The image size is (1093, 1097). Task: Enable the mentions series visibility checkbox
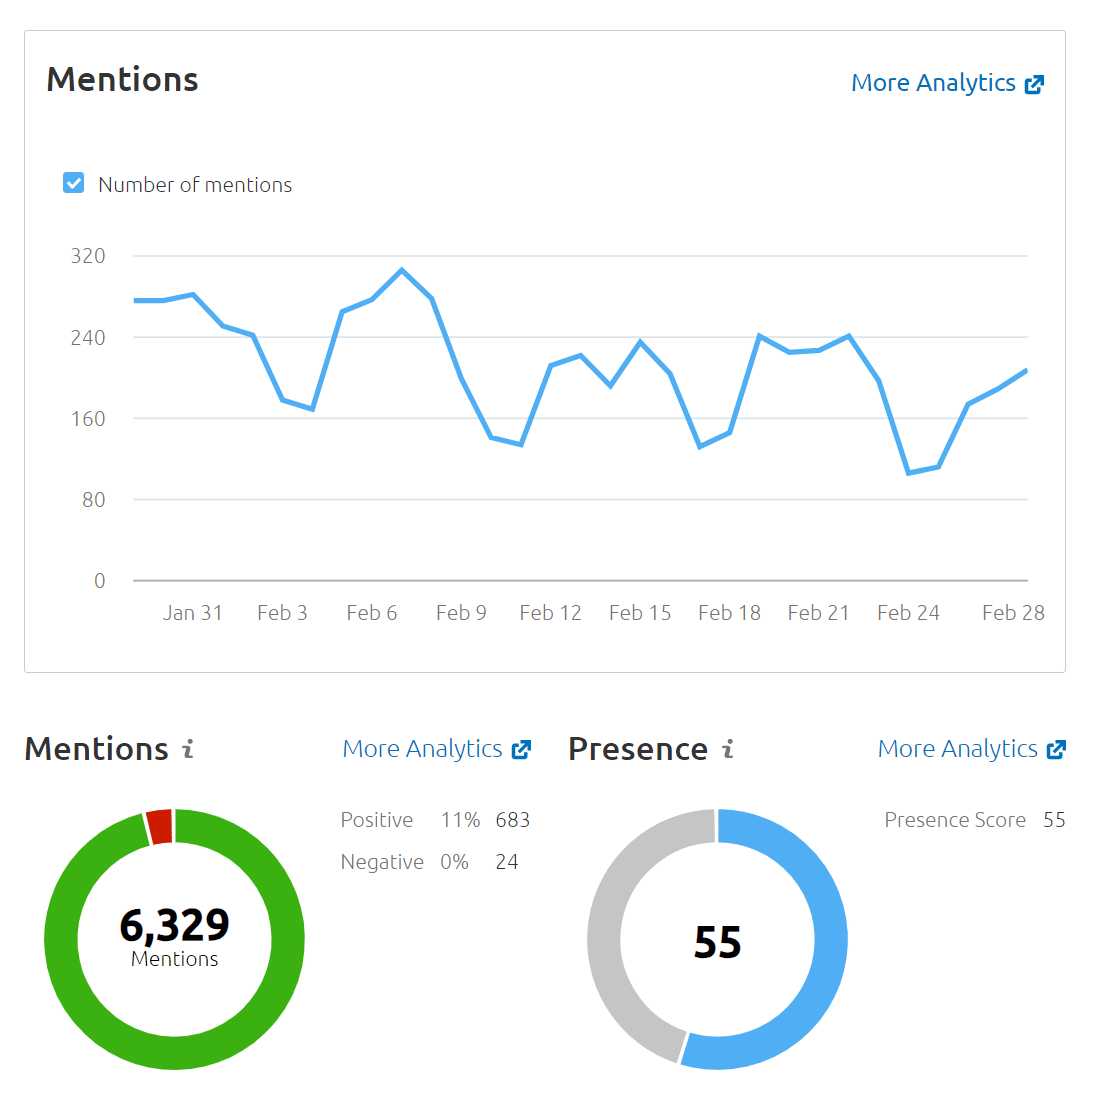pos(73,183)
